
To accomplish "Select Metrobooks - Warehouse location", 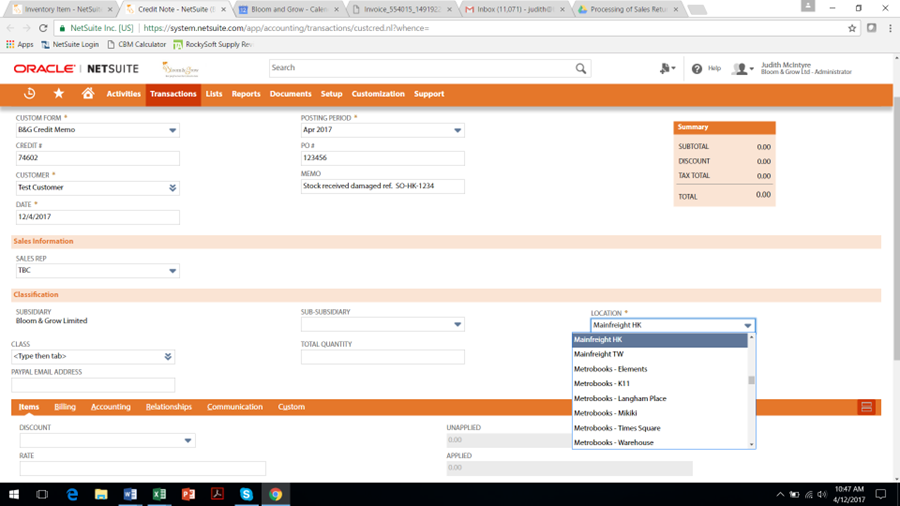I will click(660, 442).
